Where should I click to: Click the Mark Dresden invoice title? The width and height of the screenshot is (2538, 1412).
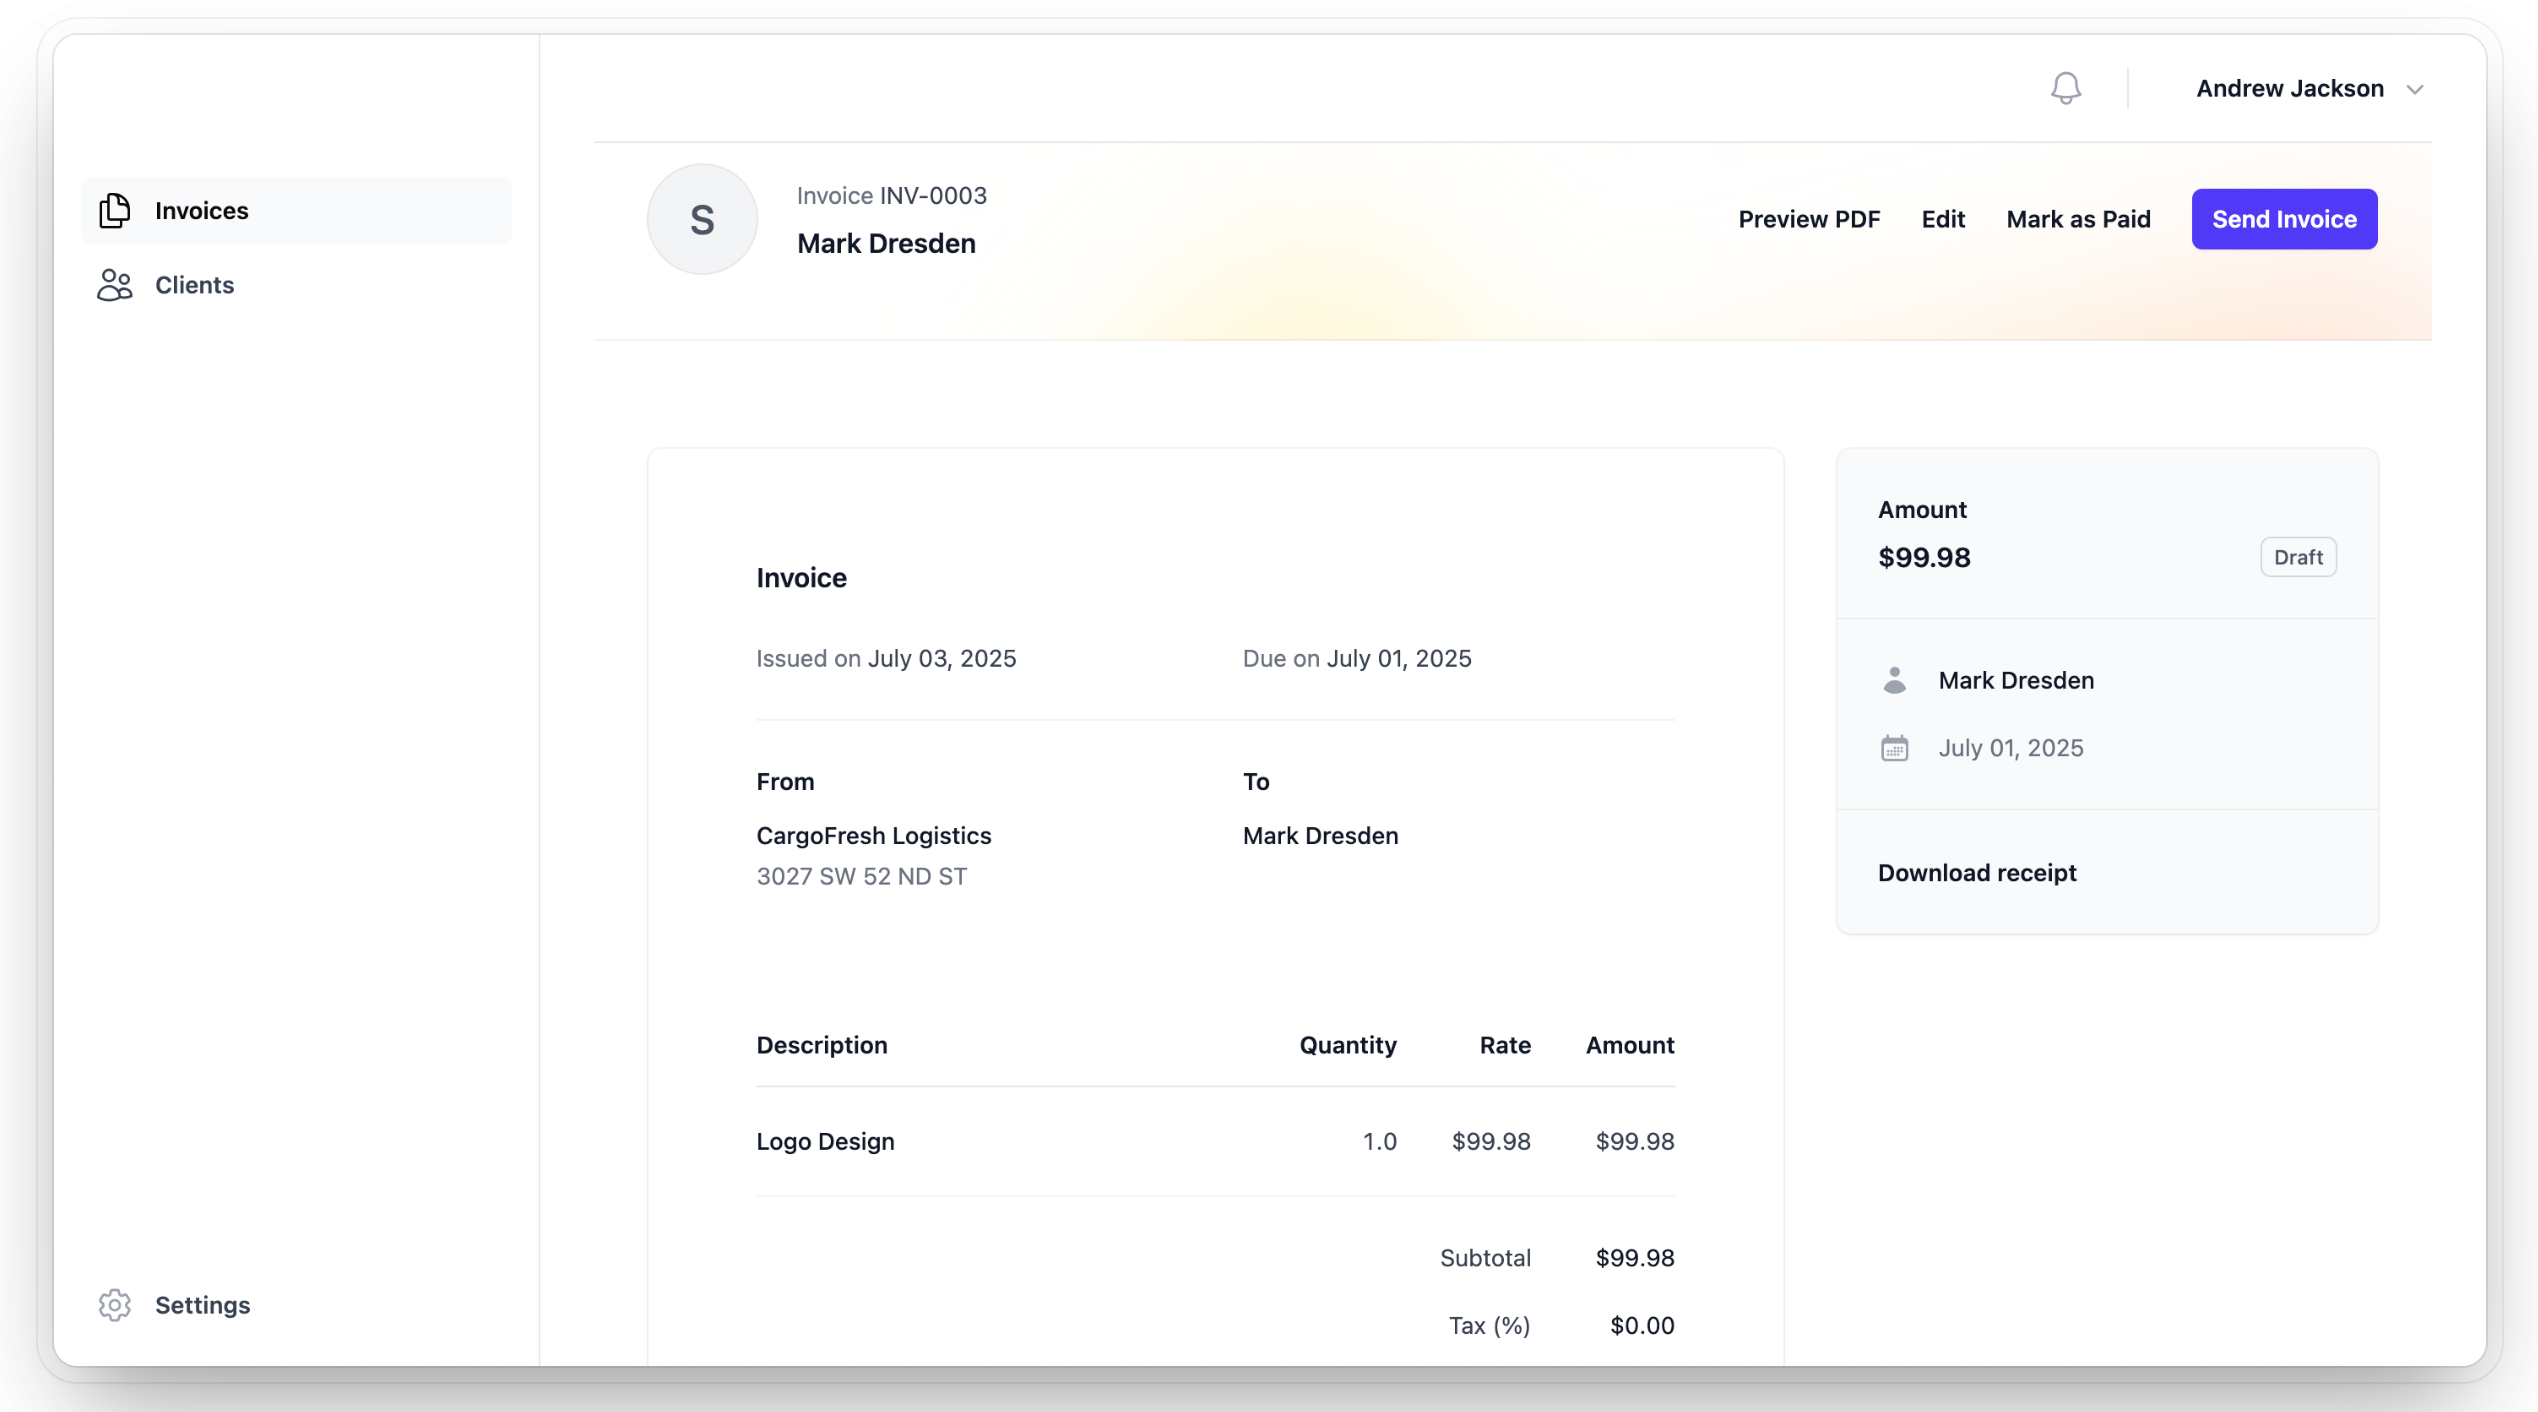click(886, 244)
